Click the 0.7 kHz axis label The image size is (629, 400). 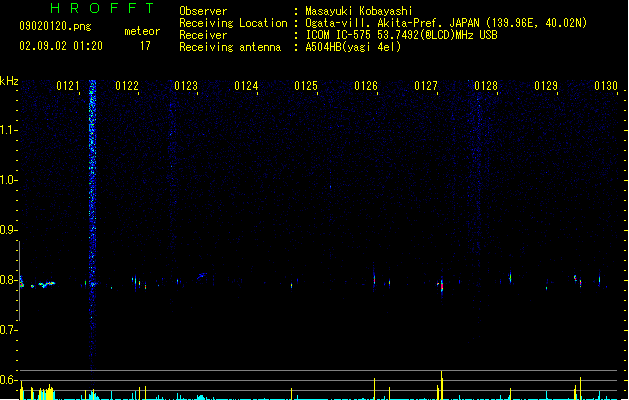(x=8, y=330)
